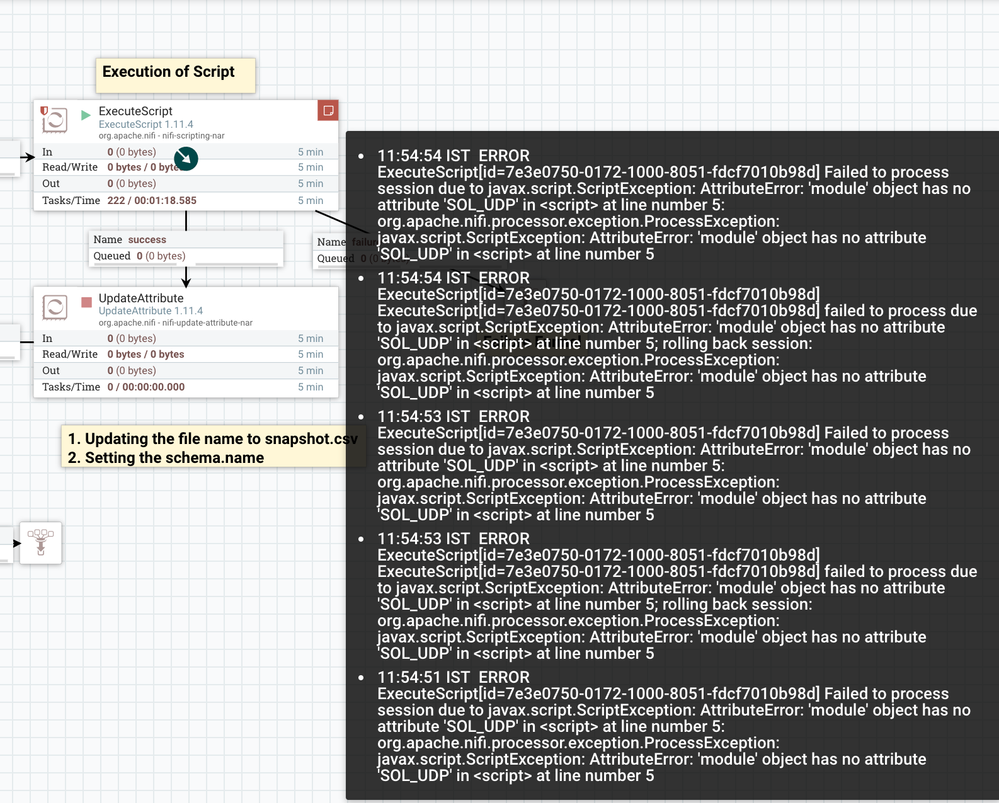Click the second 11:54:54 IST ERROR bulletin entry
Screen dimensions: 999x803
(x=677, y=335)
